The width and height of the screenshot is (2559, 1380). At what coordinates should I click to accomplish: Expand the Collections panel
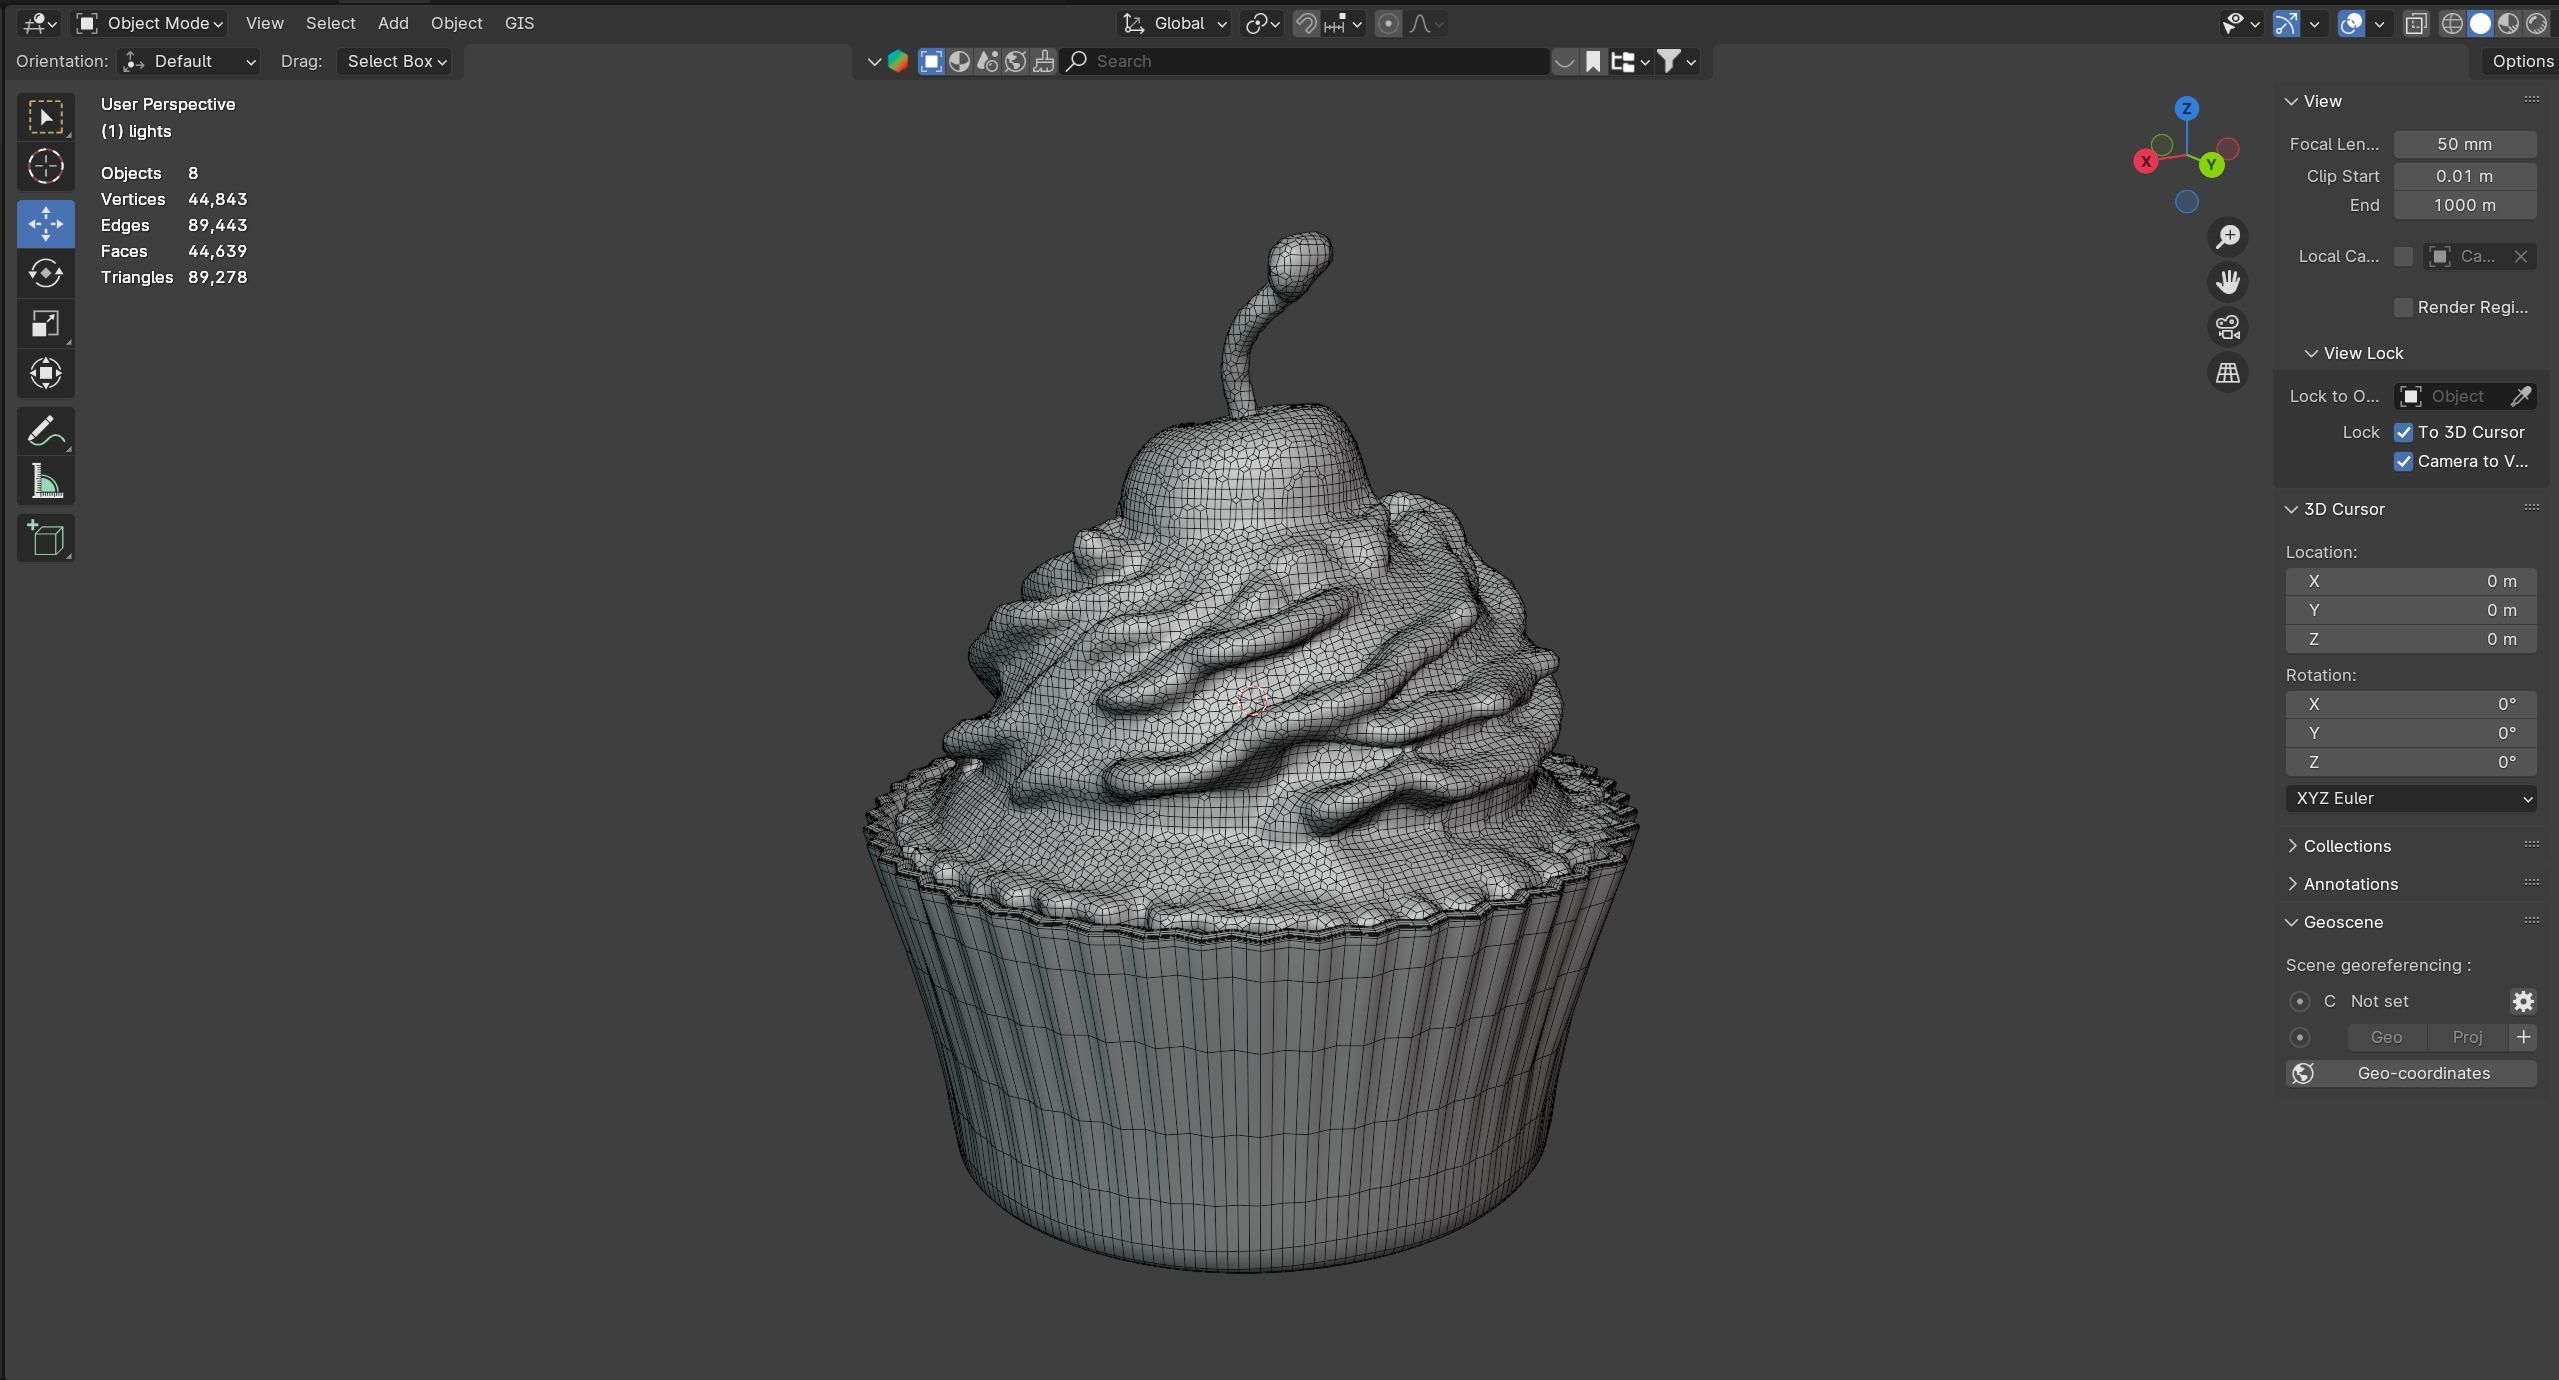point(2346,846)
